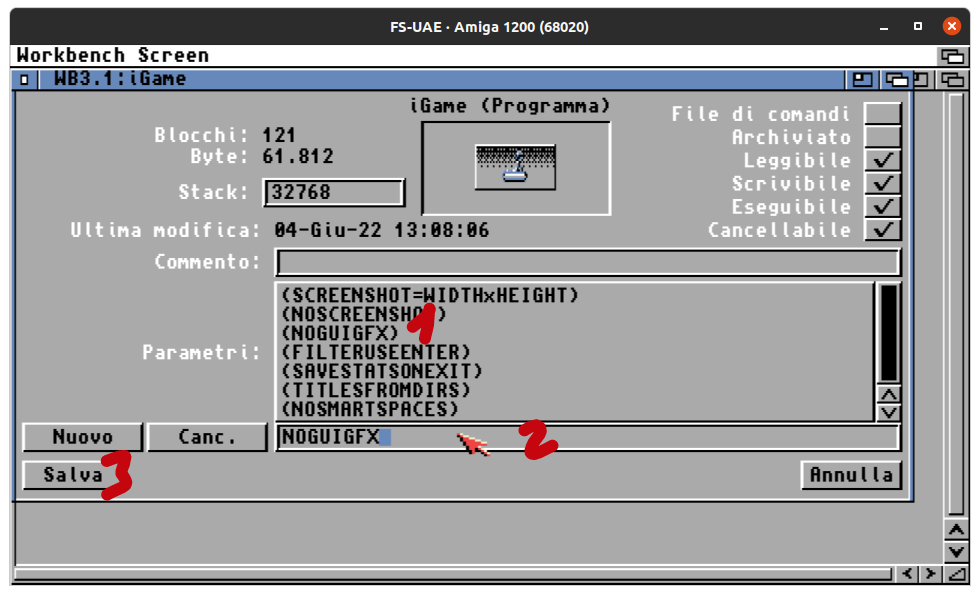The width and height of the screenshot is (980, 595).
Task: Click the WB3.1:iGame window title
Action: pos(120,79)
